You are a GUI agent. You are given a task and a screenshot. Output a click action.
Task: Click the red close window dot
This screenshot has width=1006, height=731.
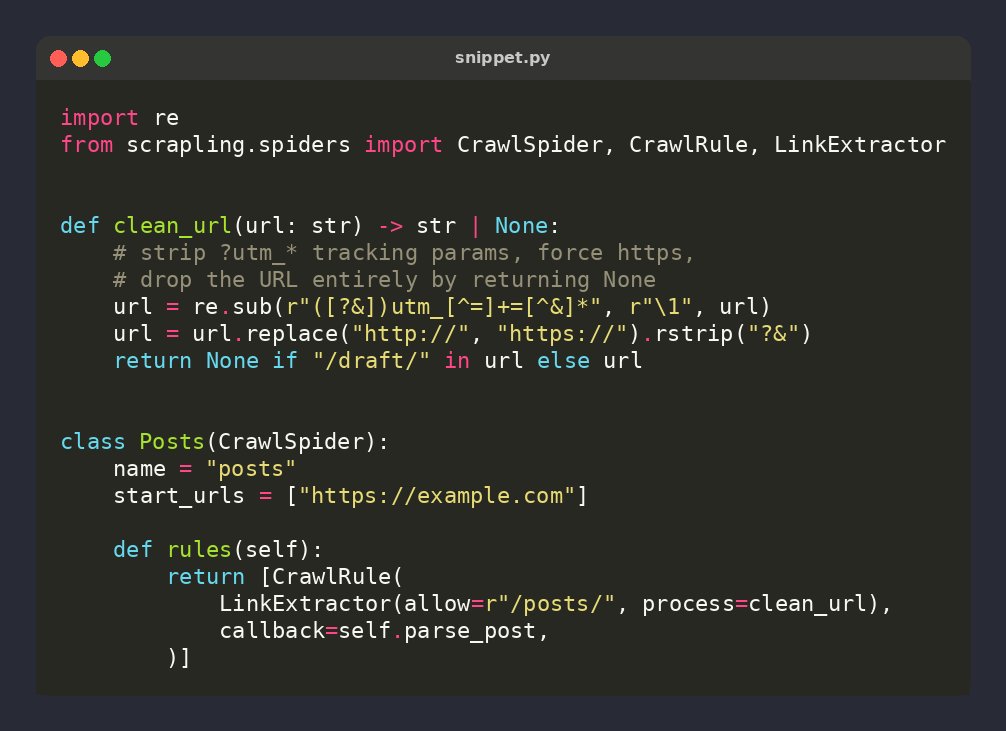58,58
